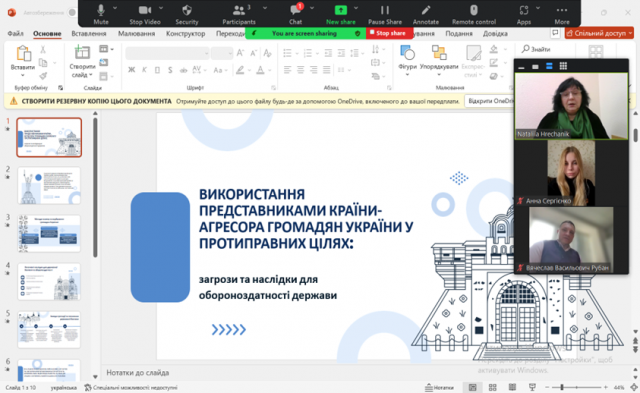Toggle italic К formatting
The height and width of the screenshot is (393, 640).
click(x=144, y=70)
